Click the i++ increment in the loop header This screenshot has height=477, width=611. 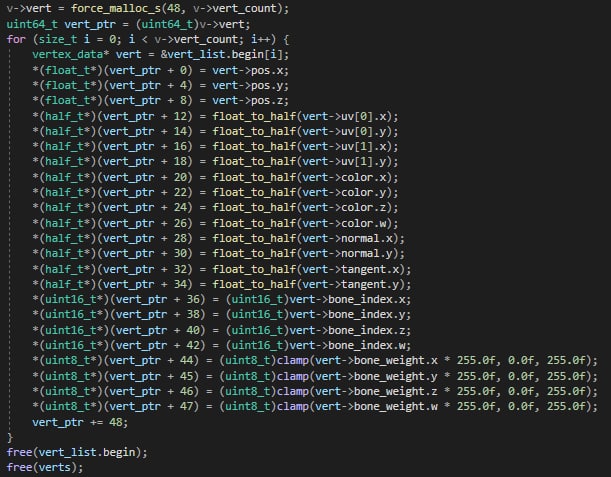(x=260, y=39)
